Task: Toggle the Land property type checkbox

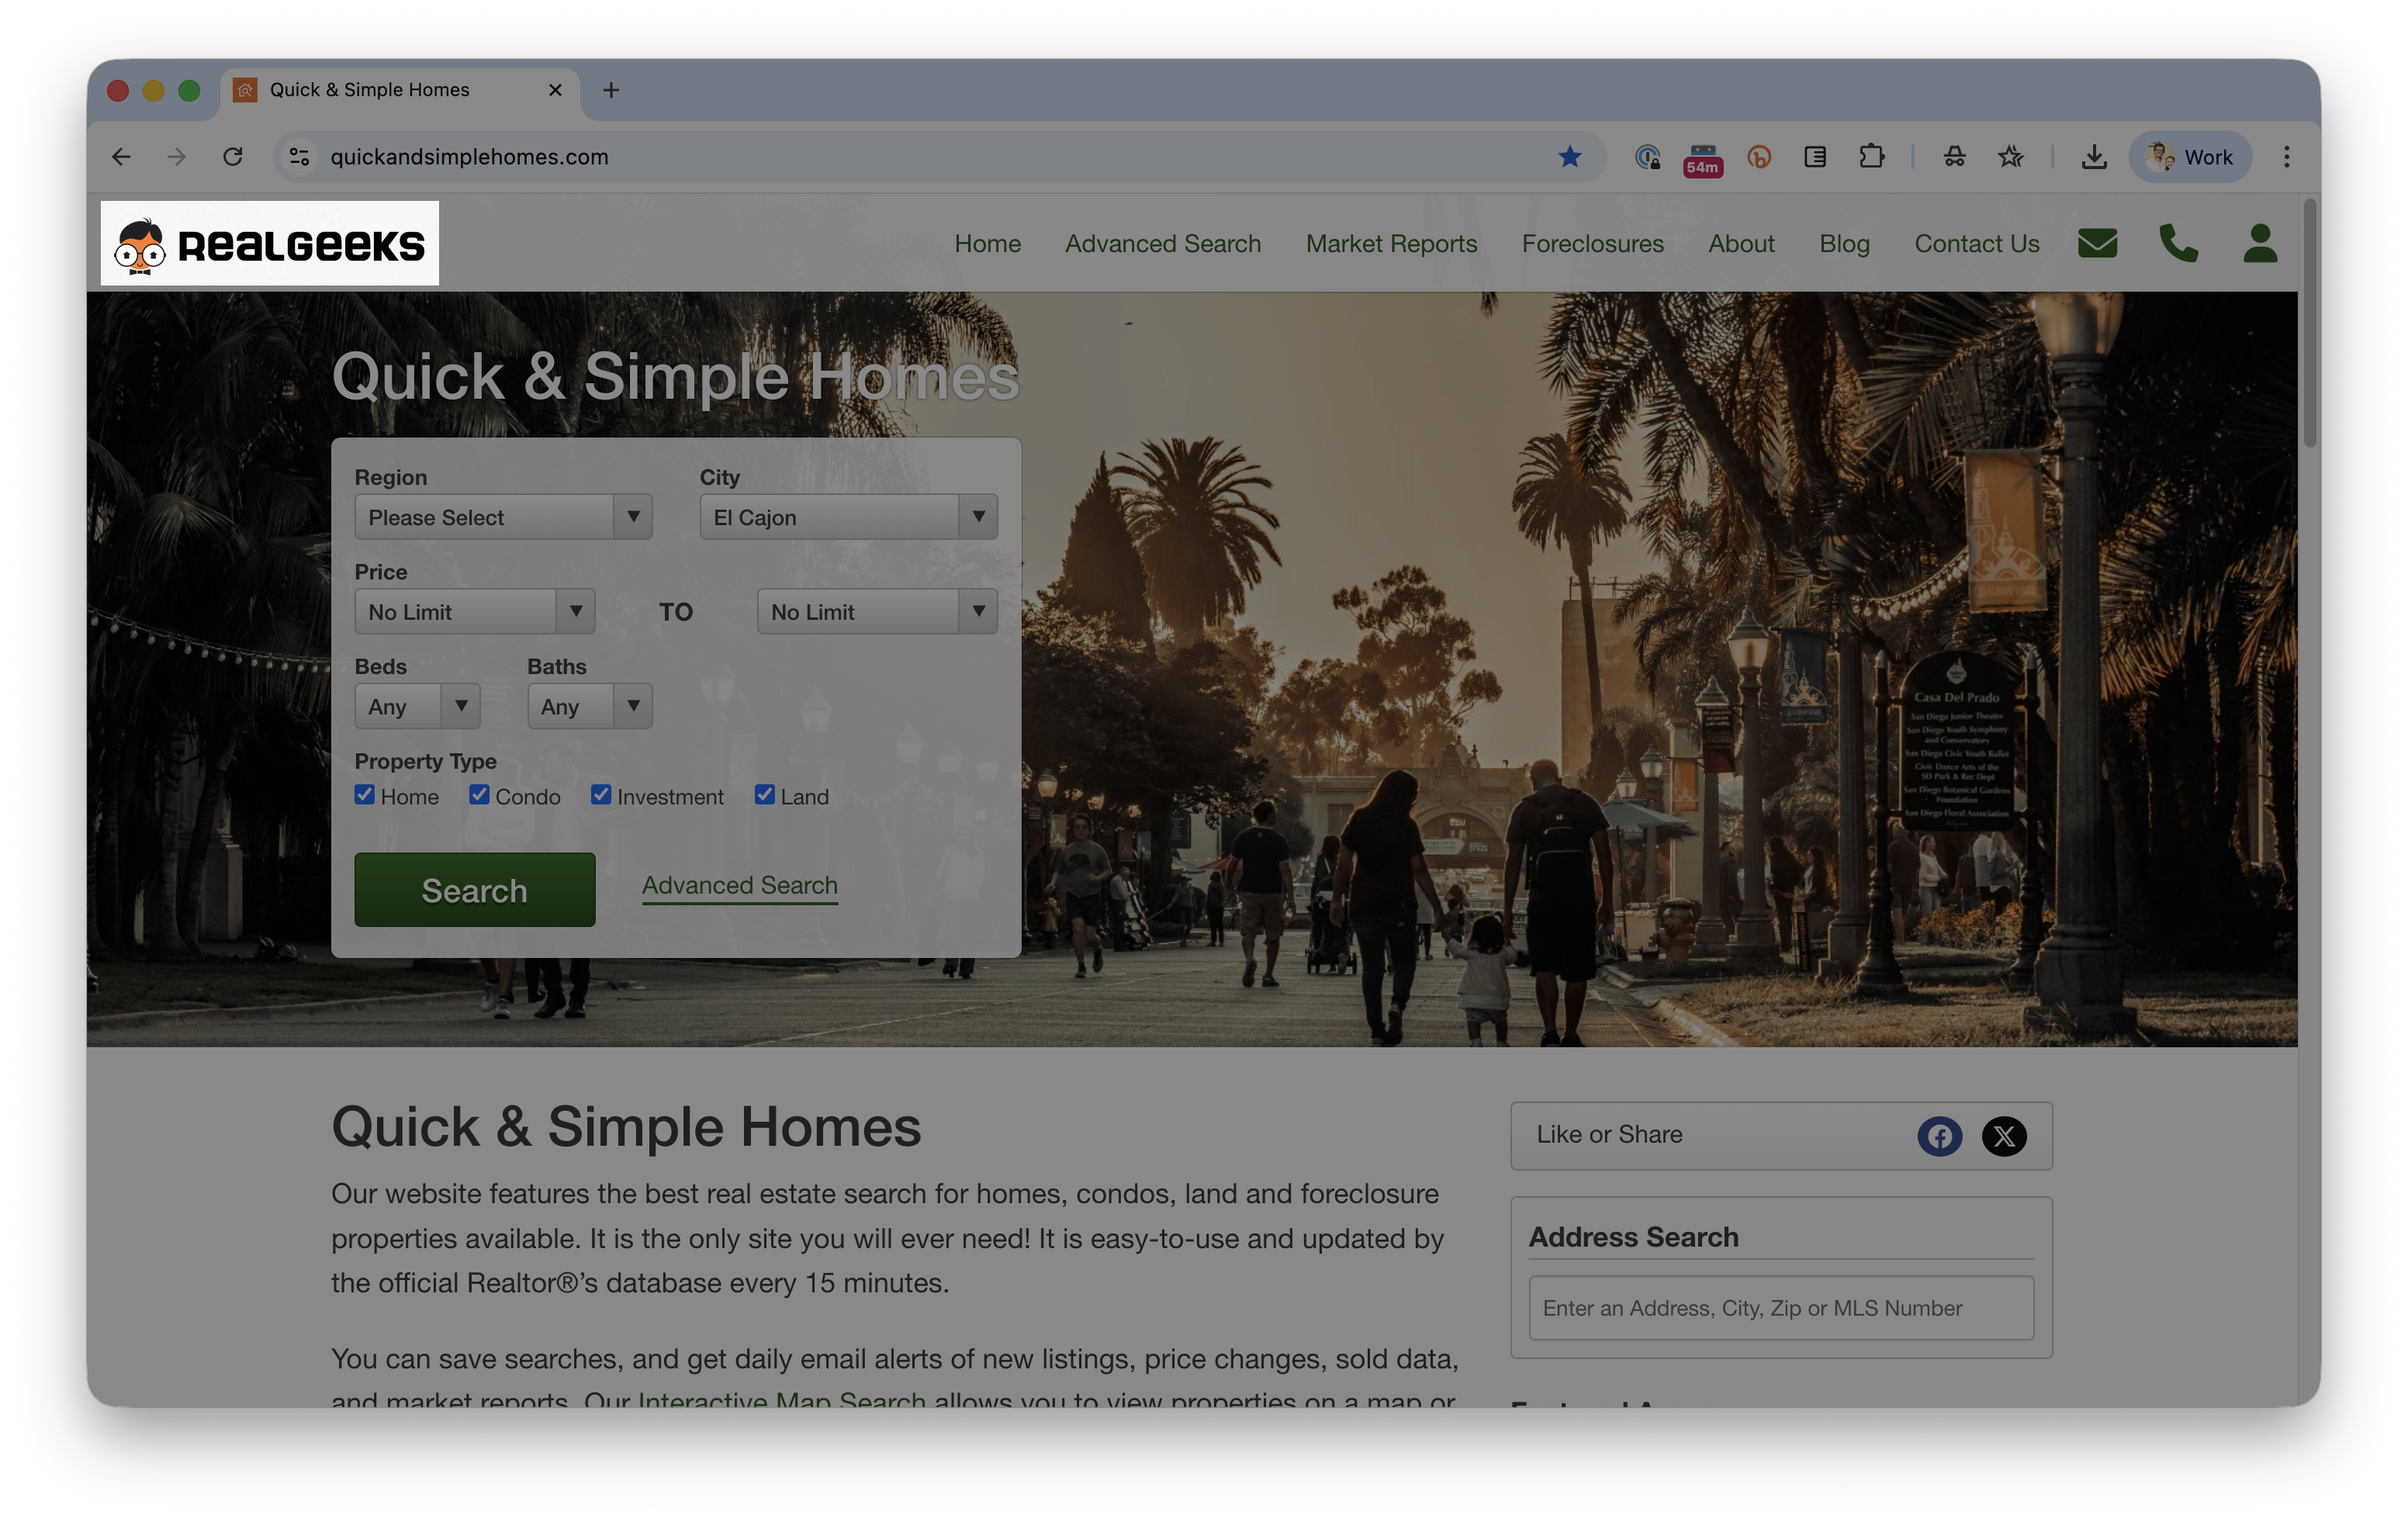Action: (x=764, y=795)
